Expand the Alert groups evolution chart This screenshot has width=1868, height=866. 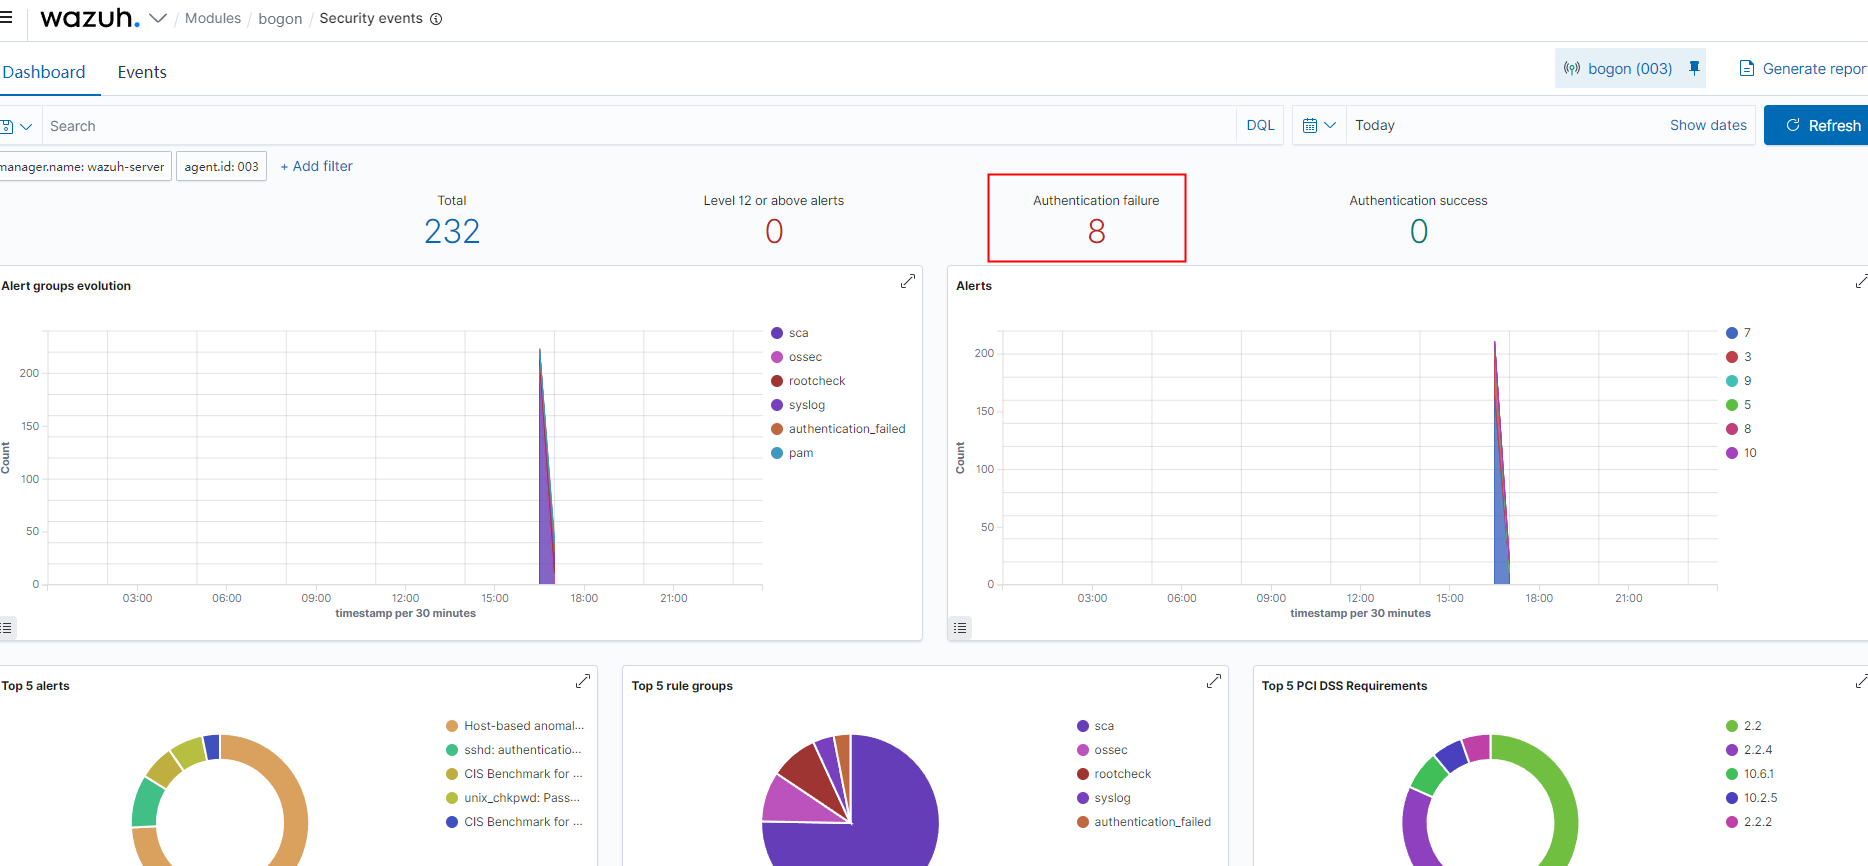point(907,281)
